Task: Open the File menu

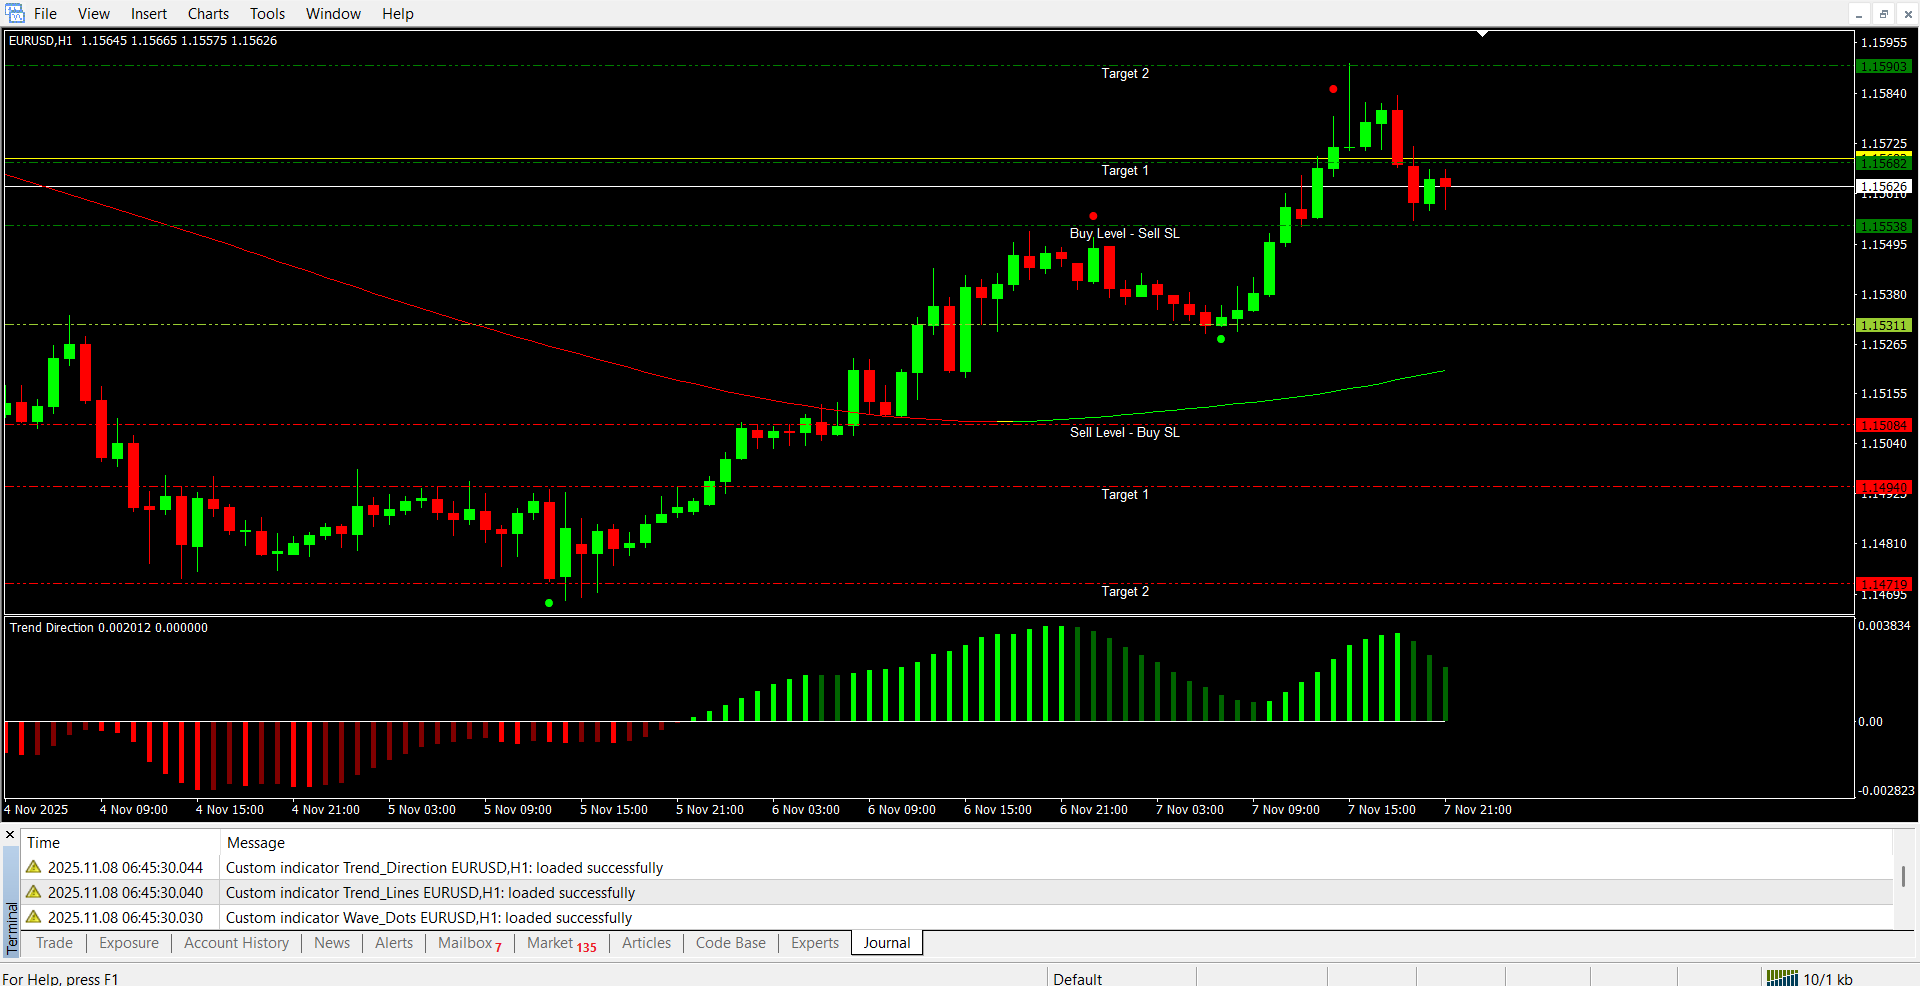Action: point(45,14)
